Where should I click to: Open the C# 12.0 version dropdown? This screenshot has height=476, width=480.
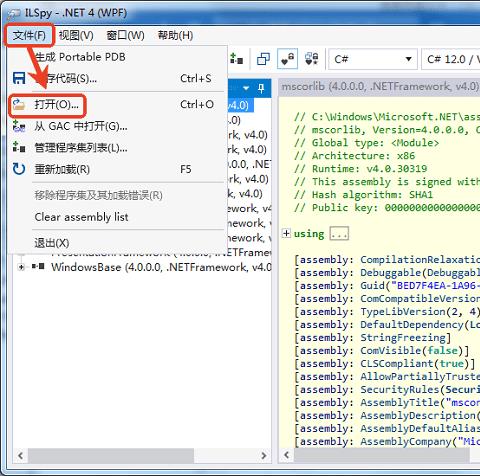tap(451, 59)
